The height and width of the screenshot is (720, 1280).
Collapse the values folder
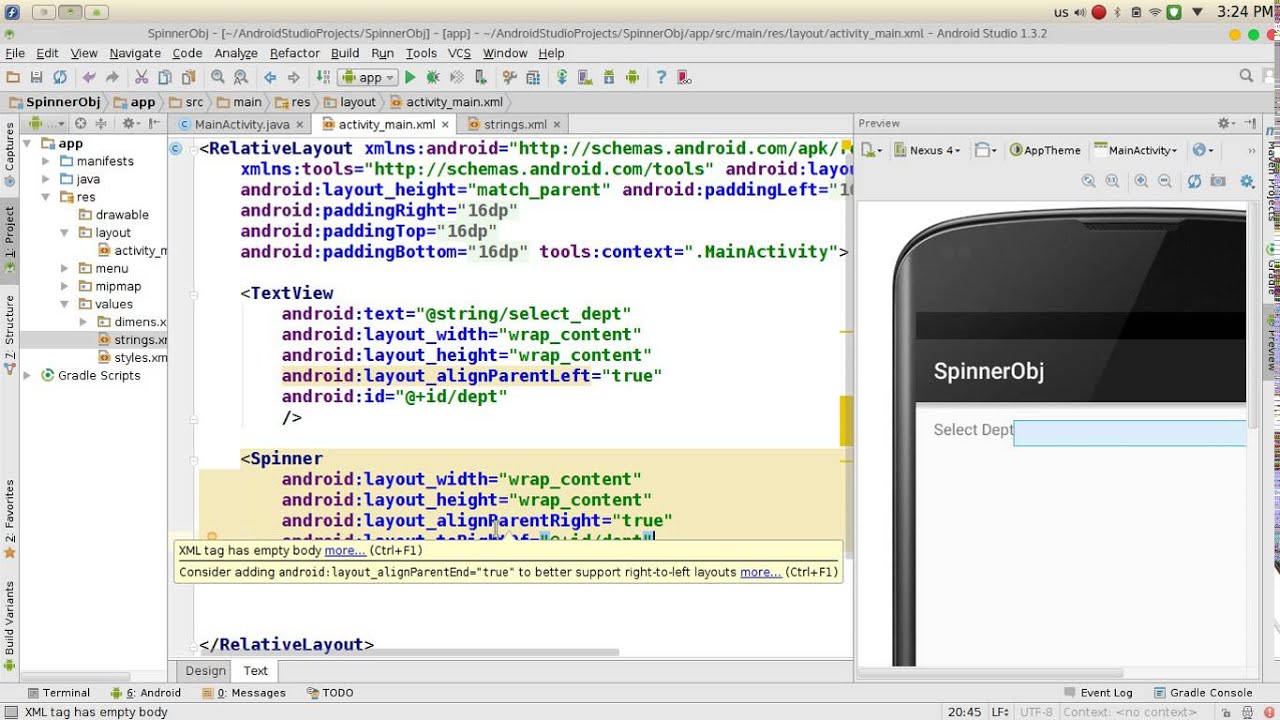click(64, 304)
